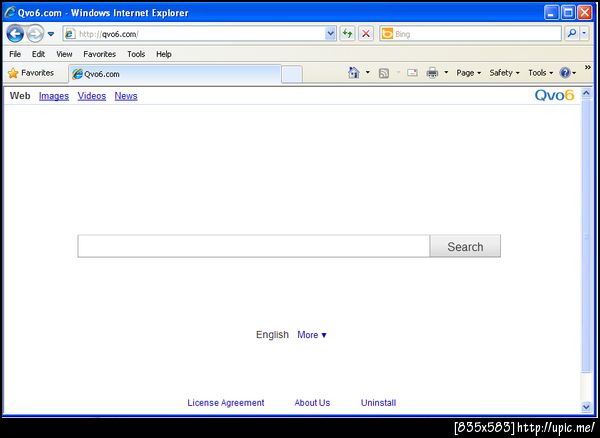Image resolution: width=600 pixels, height=438 pixels.
Task: Open the Tools menu in menu bar
Action: point(136,54)
